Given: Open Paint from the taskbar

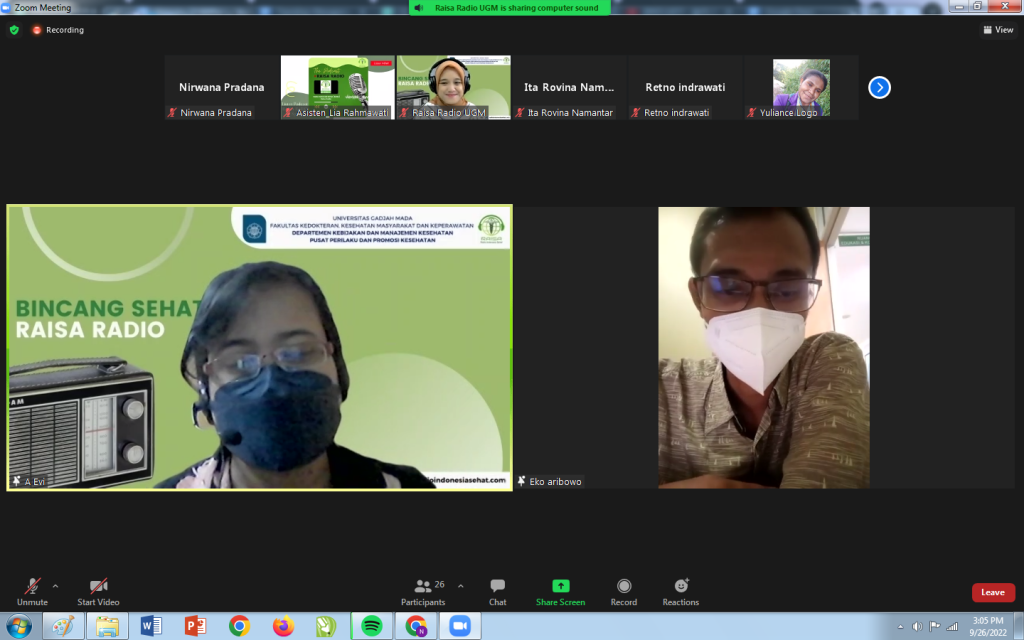Looking at the screenshot, I should (x=63, y=626).
